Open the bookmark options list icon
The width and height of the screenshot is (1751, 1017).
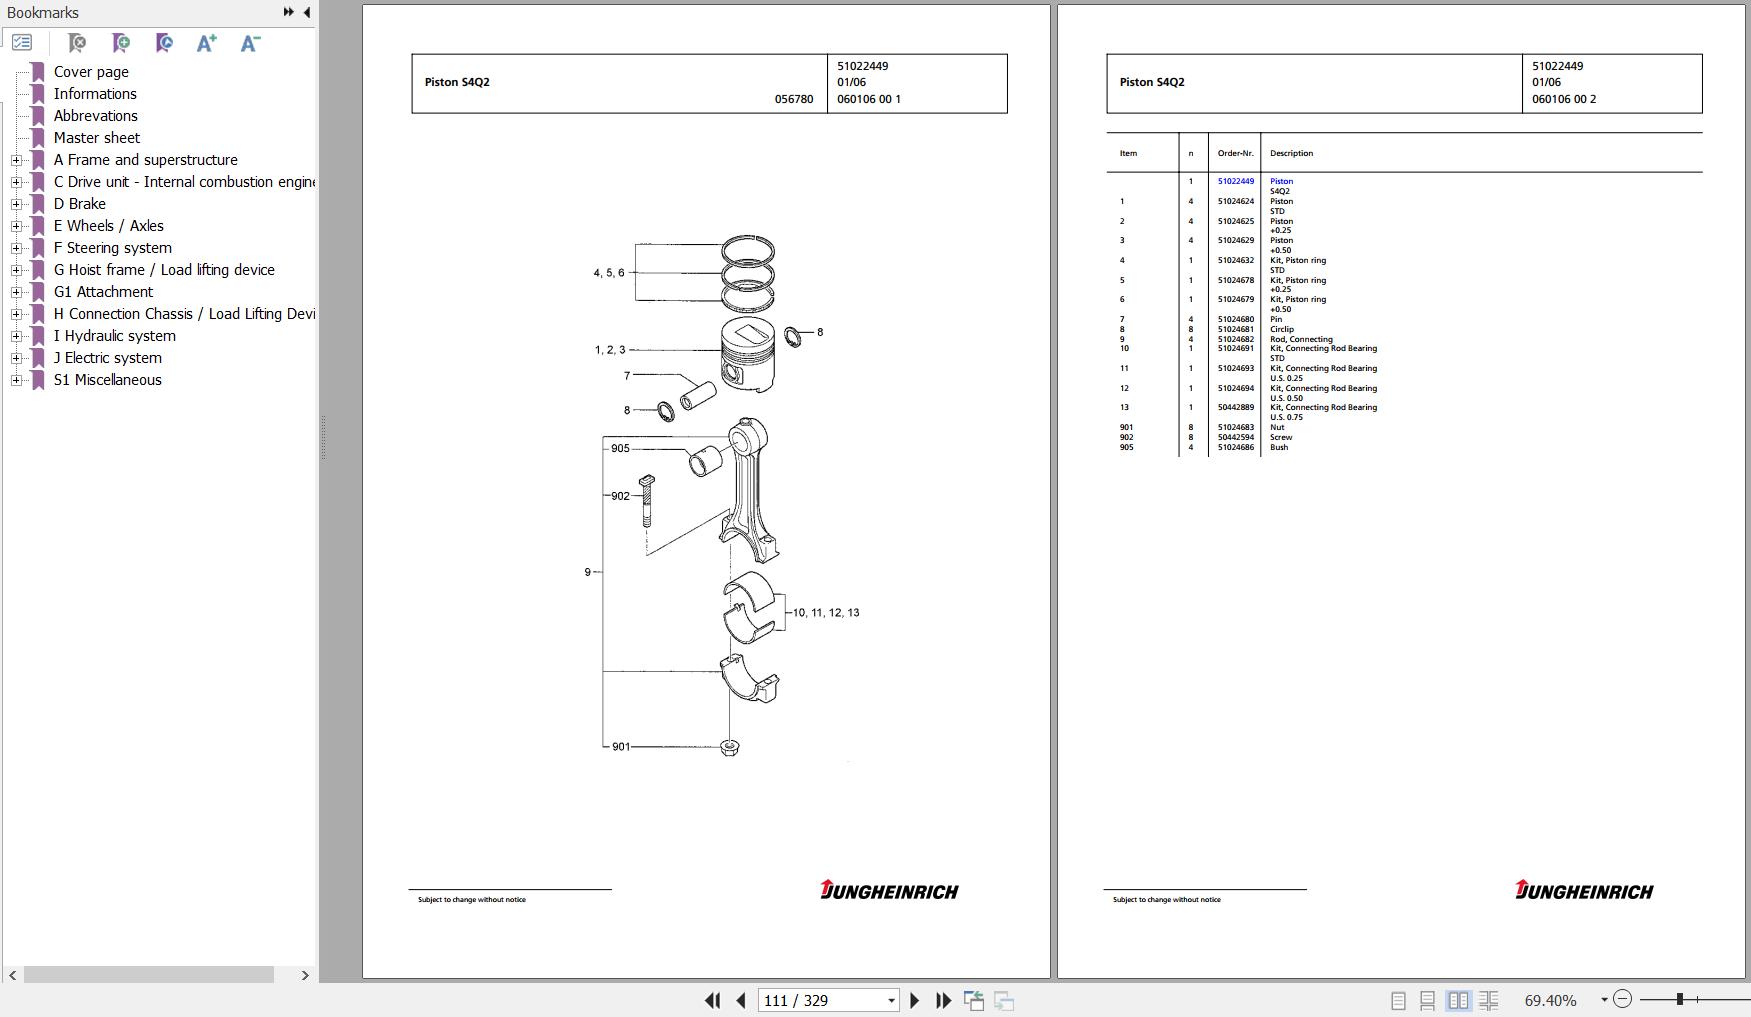22,42
